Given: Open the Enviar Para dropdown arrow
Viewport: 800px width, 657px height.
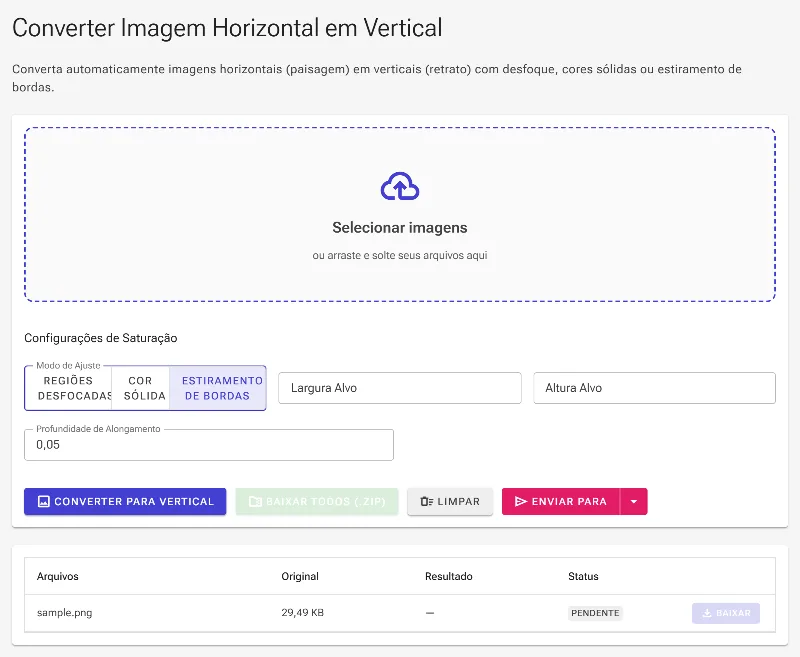Looking at the screenshot, I should click(634, 501).
